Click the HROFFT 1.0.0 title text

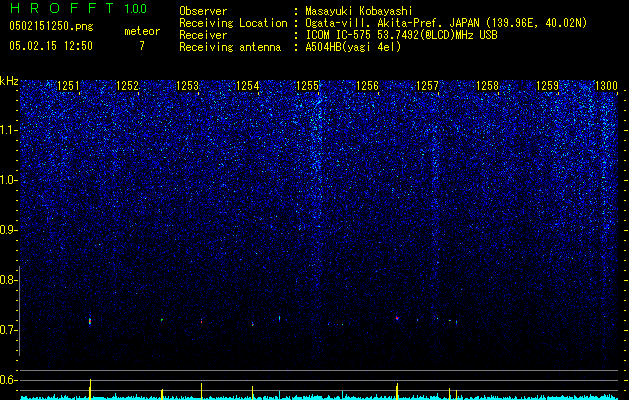tap(78, 8)
